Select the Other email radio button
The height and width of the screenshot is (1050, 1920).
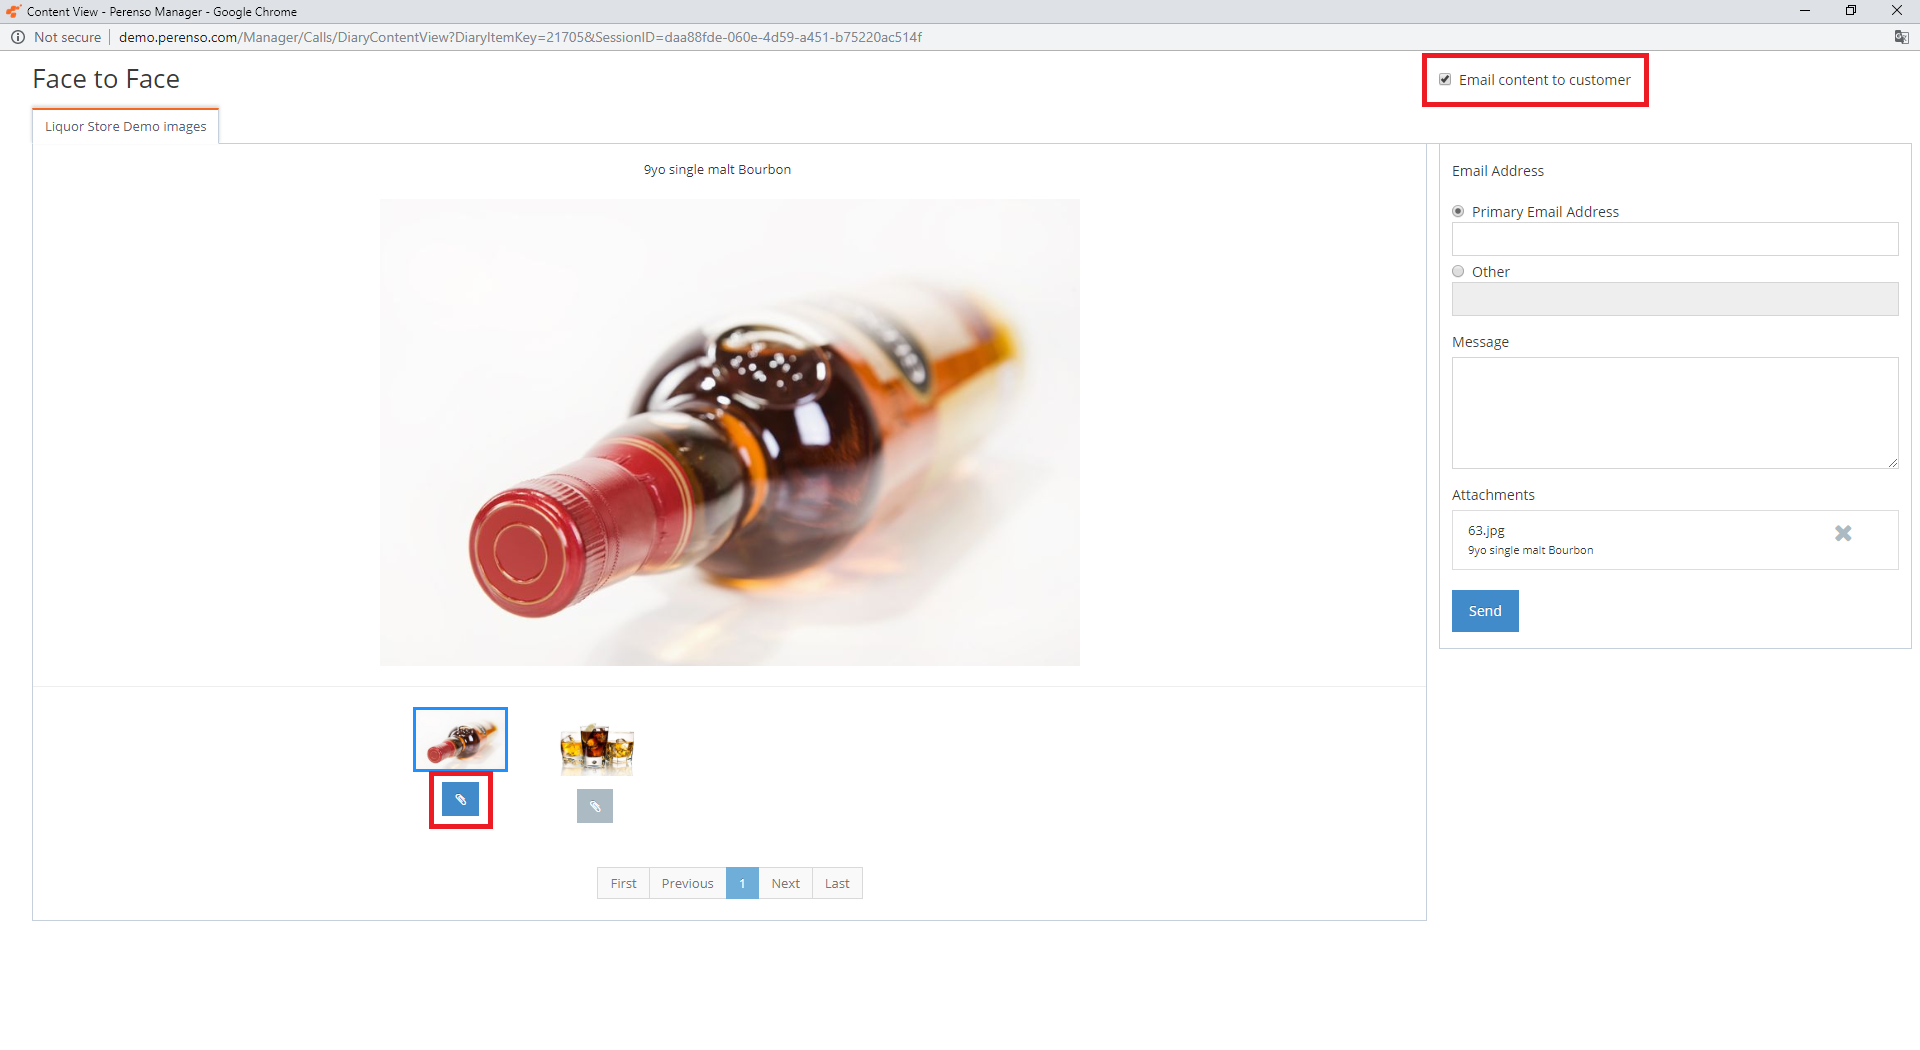pos(1458,271)
